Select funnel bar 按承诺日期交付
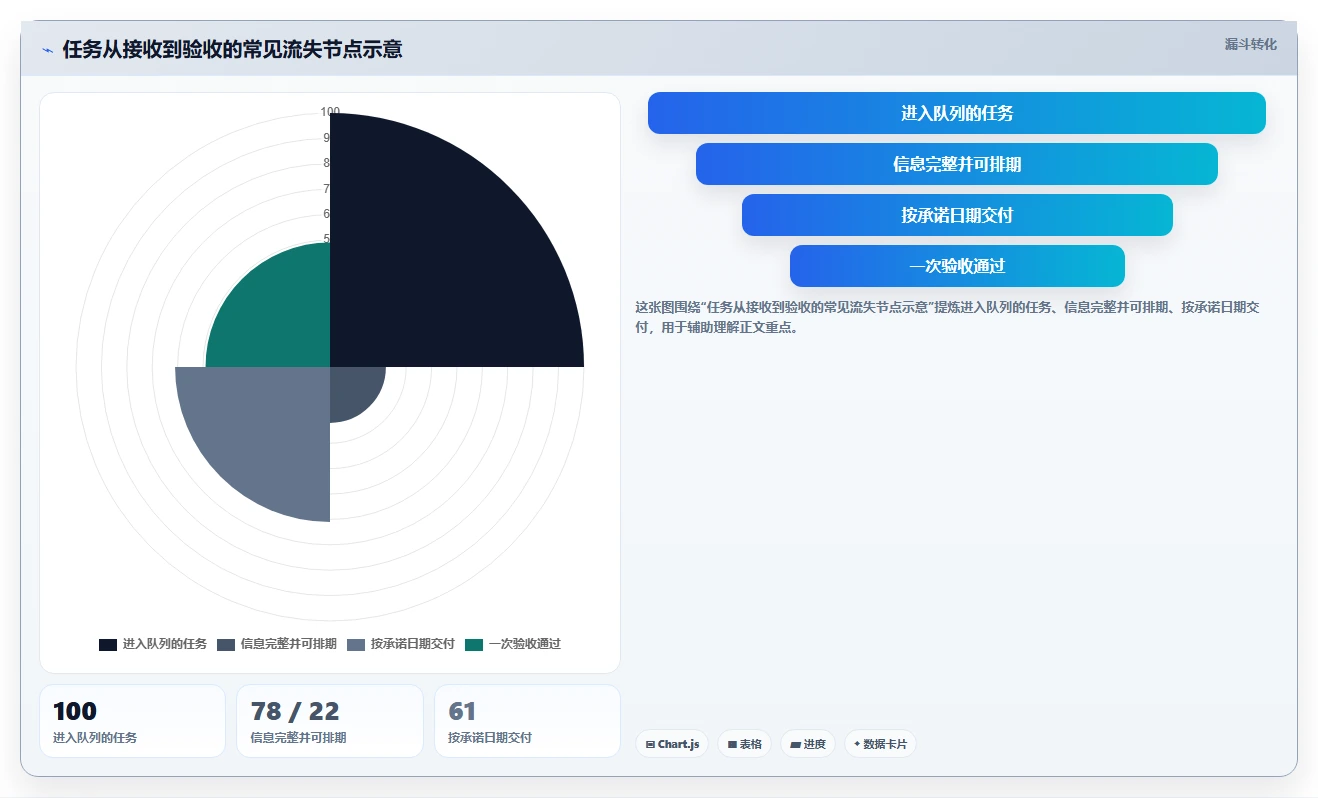 [x=957, y=215]
